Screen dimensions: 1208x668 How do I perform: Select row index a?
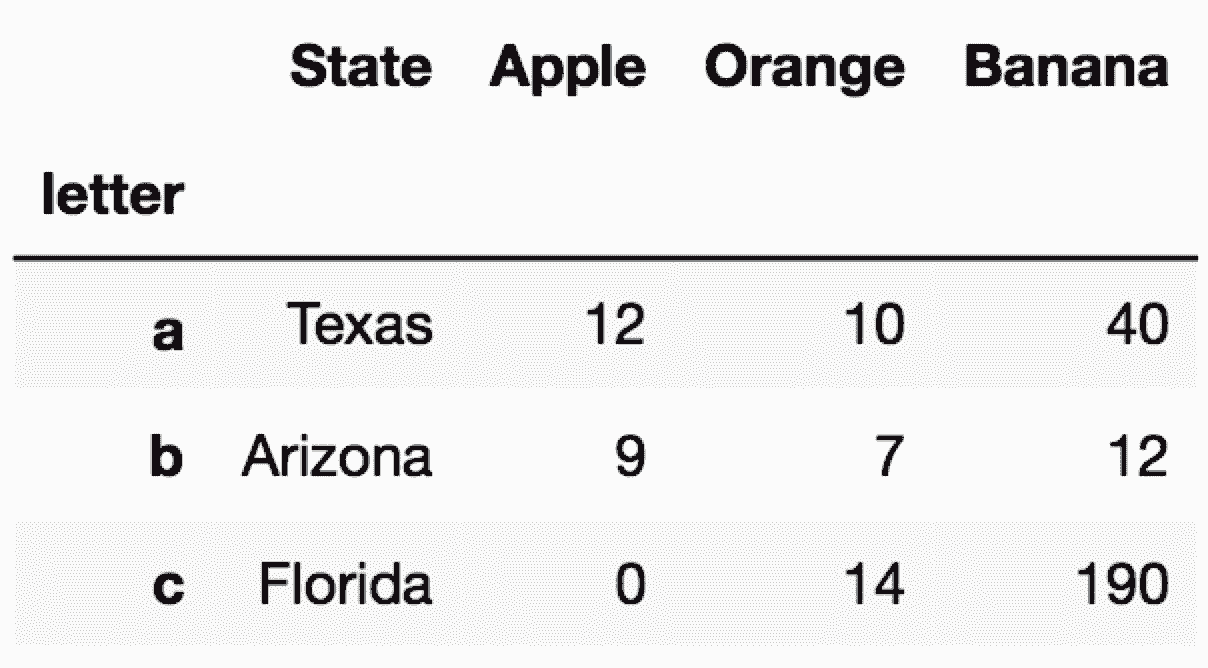(168, 333)
